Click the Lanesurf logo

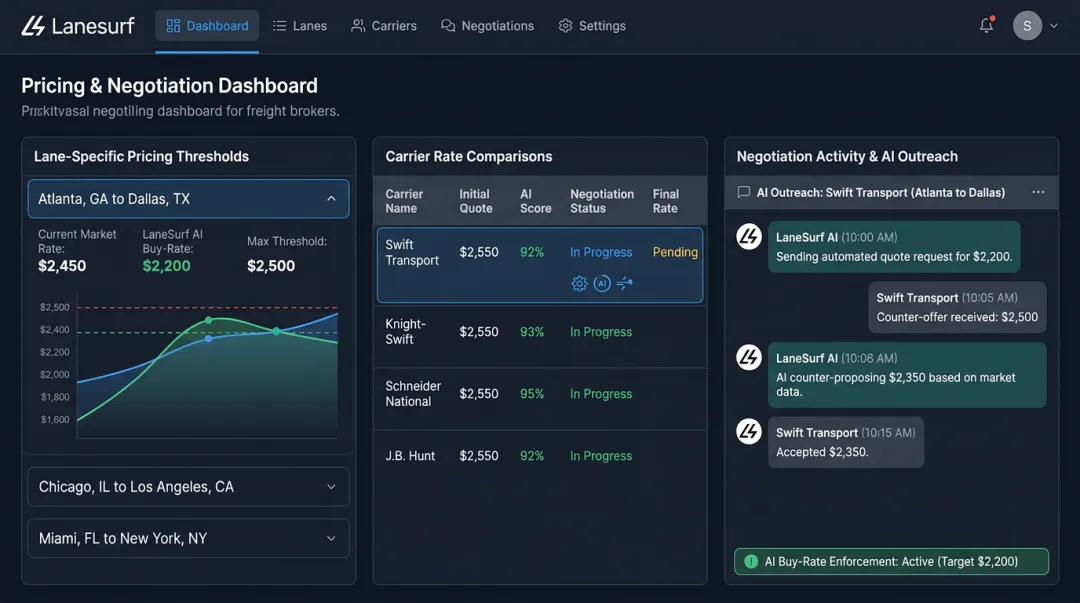(x=78, y=26)
